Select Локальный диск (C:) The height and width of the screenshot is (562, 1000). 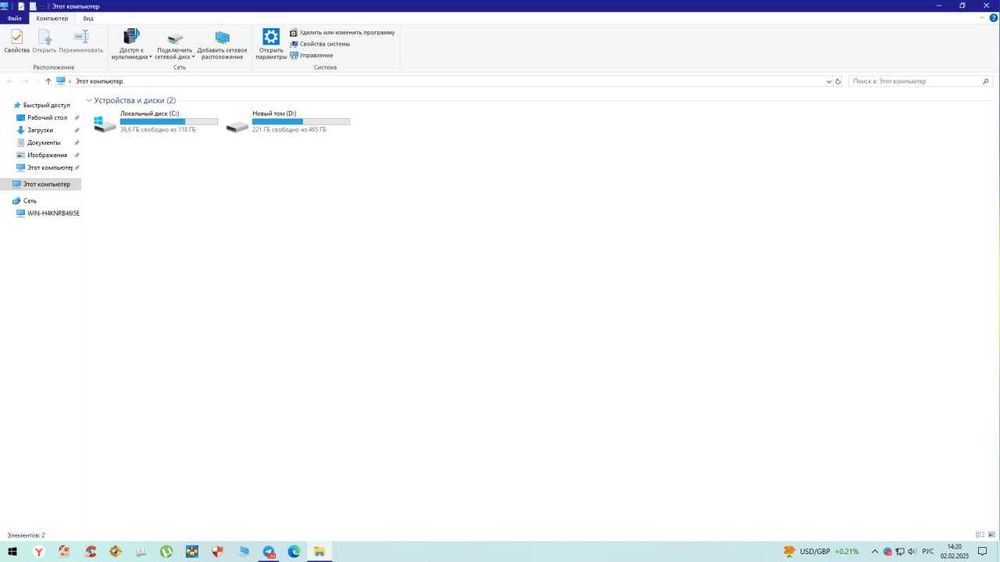[156, 121]
